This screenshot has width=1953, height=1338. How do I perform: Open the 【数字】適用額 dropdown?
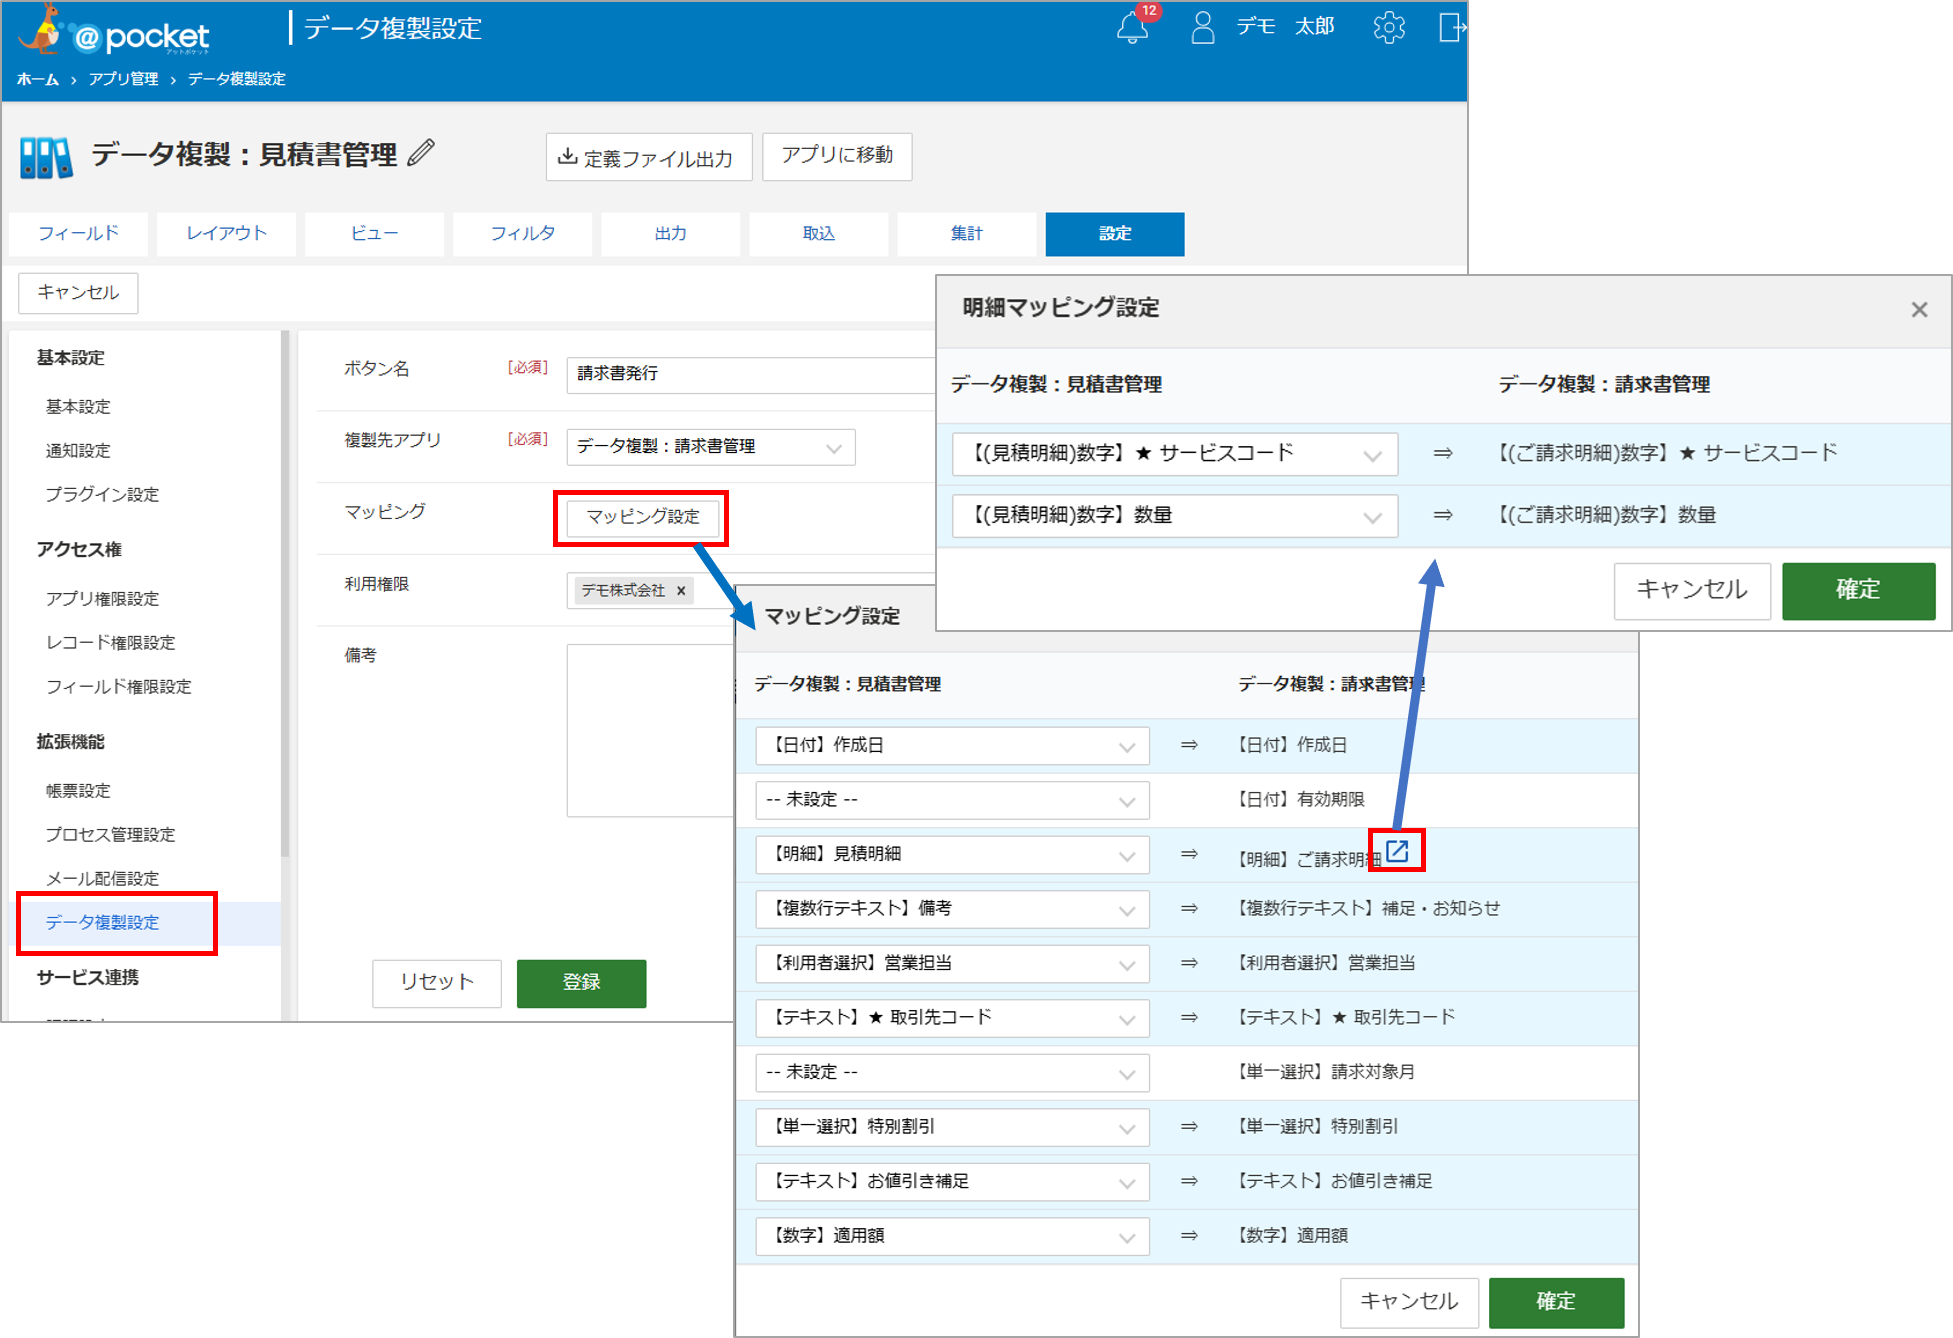(952, 1236)
